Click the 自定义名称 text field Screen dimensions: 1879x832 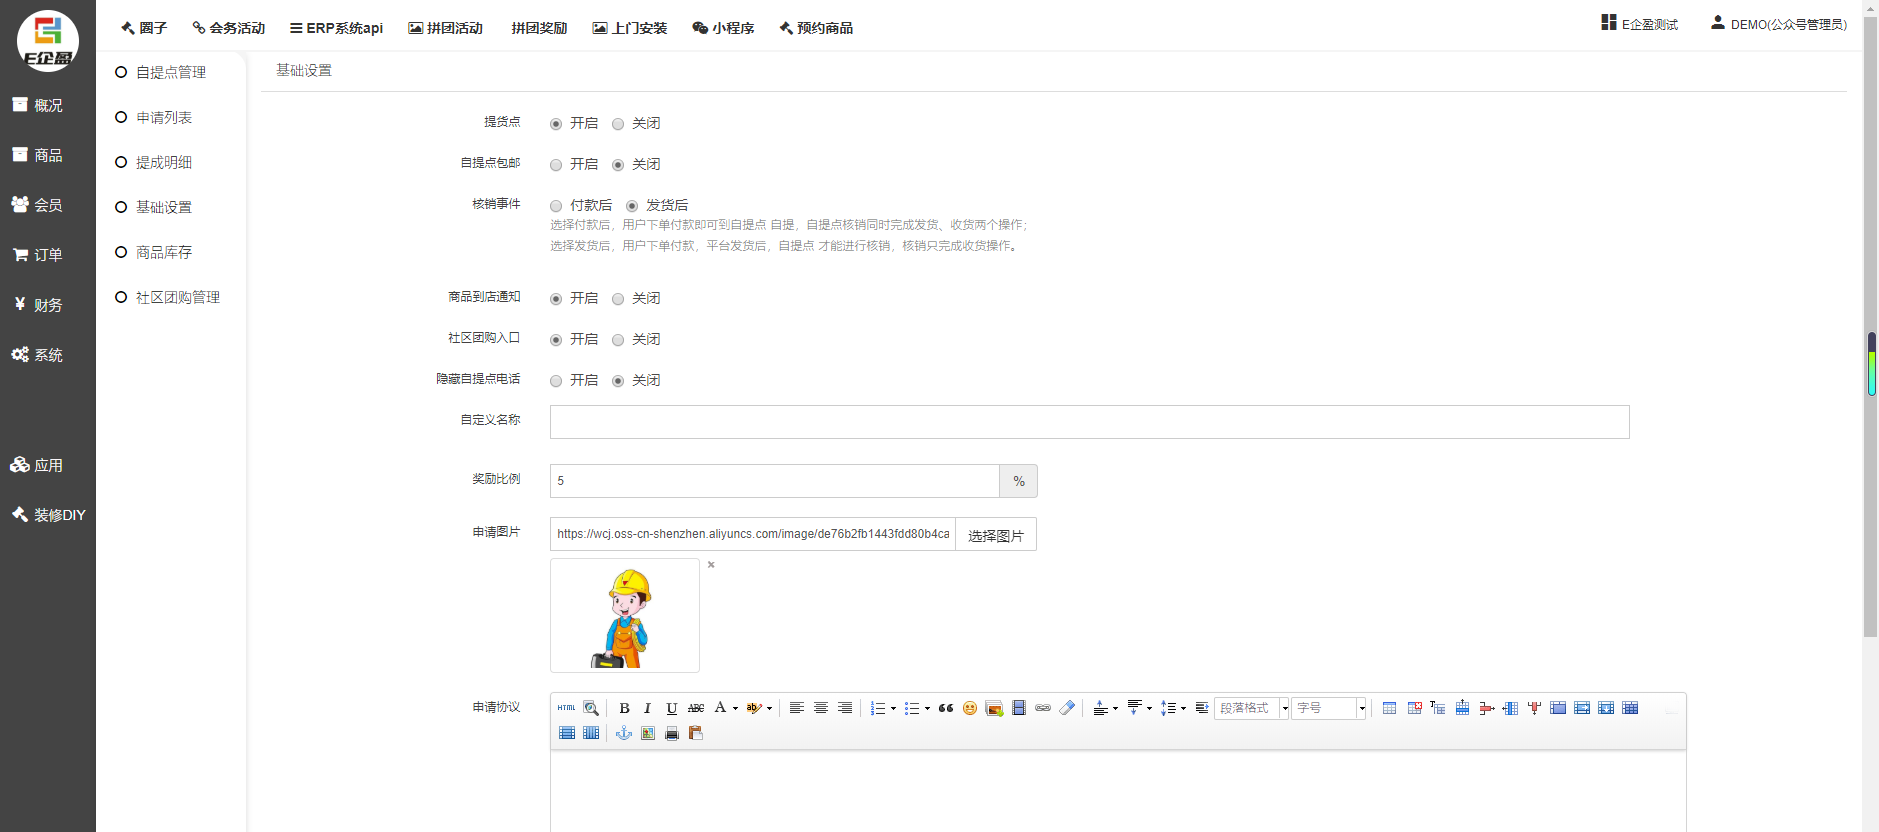[1089, 422]
